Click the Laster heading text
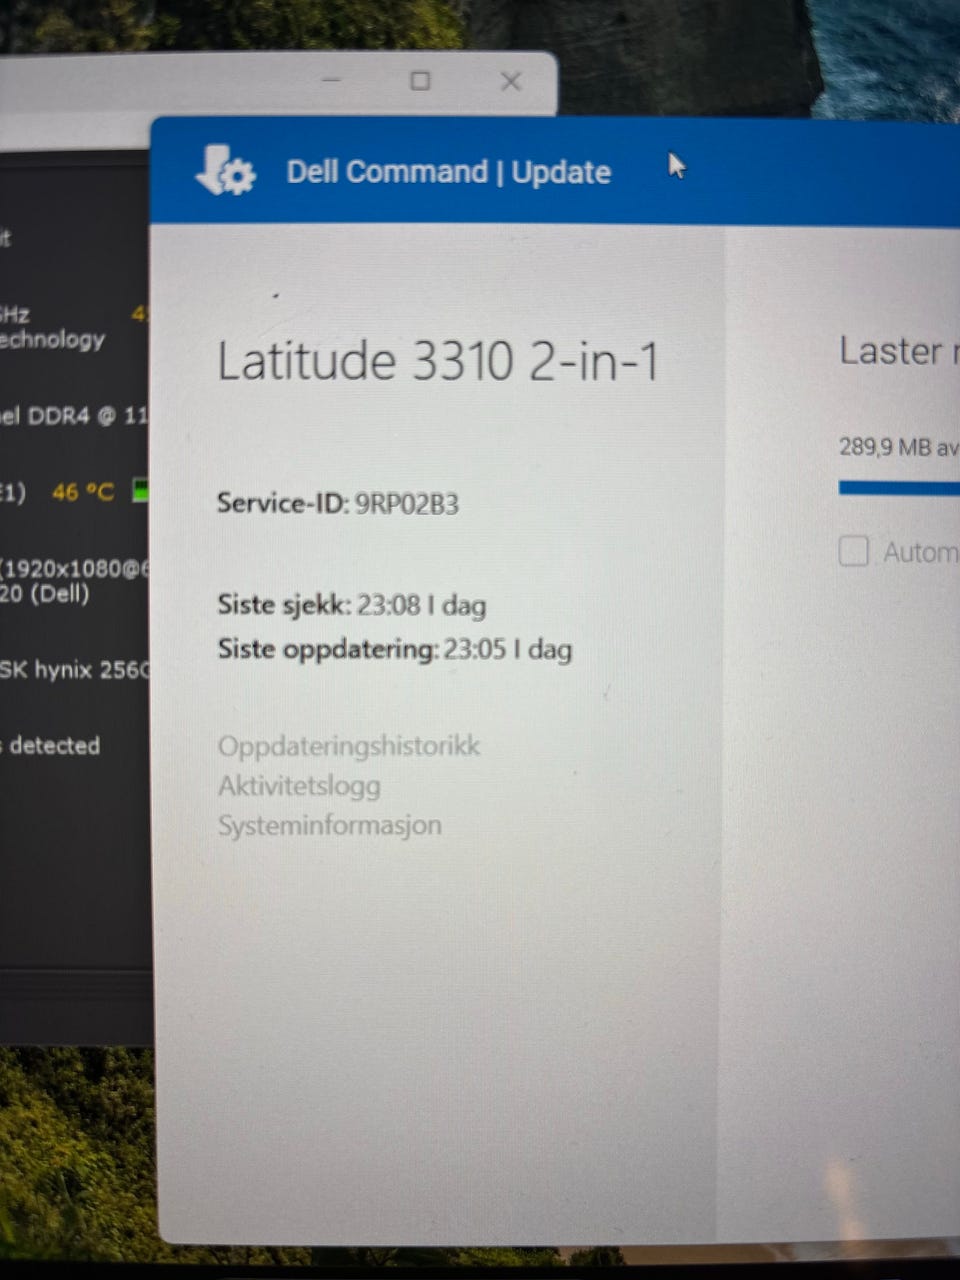 click(899, 351)
